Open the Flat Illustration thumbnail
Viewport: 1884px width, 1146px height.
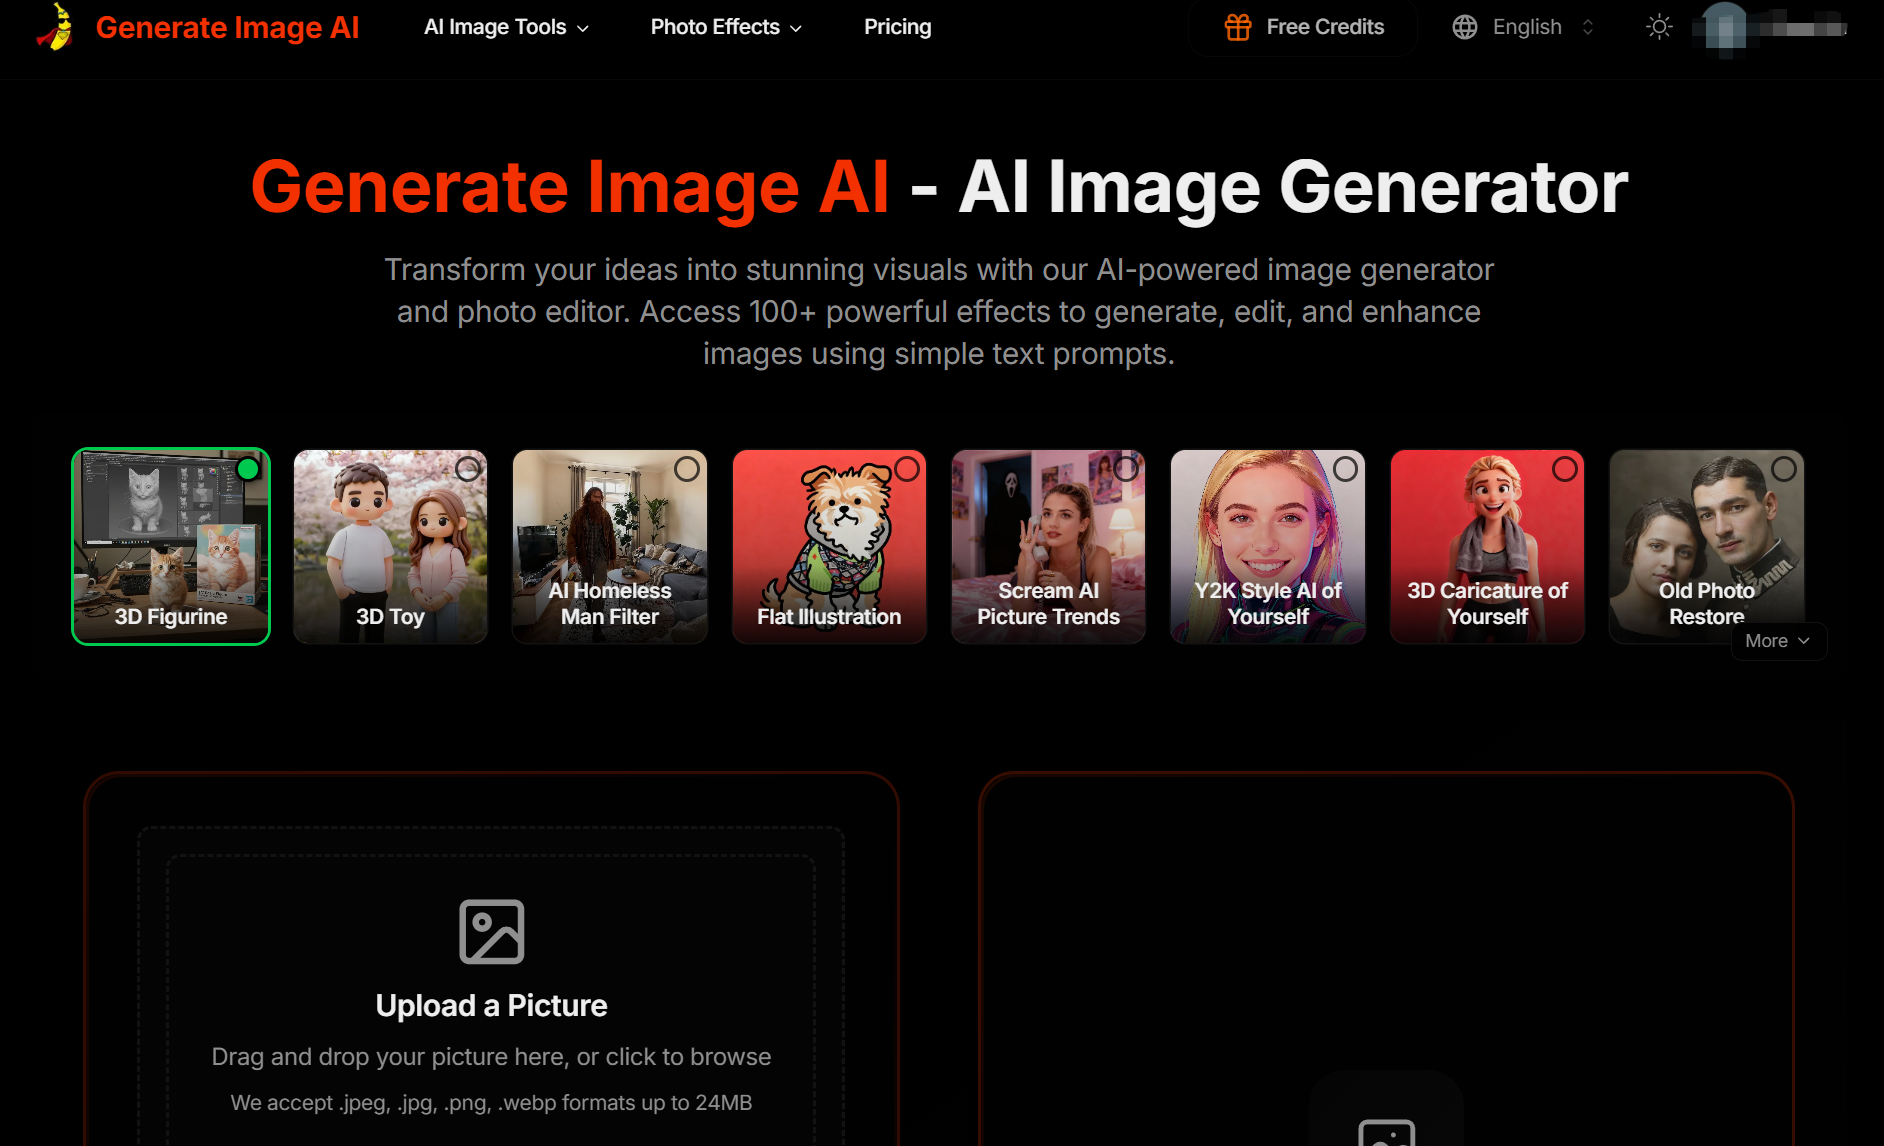(829, 546)
